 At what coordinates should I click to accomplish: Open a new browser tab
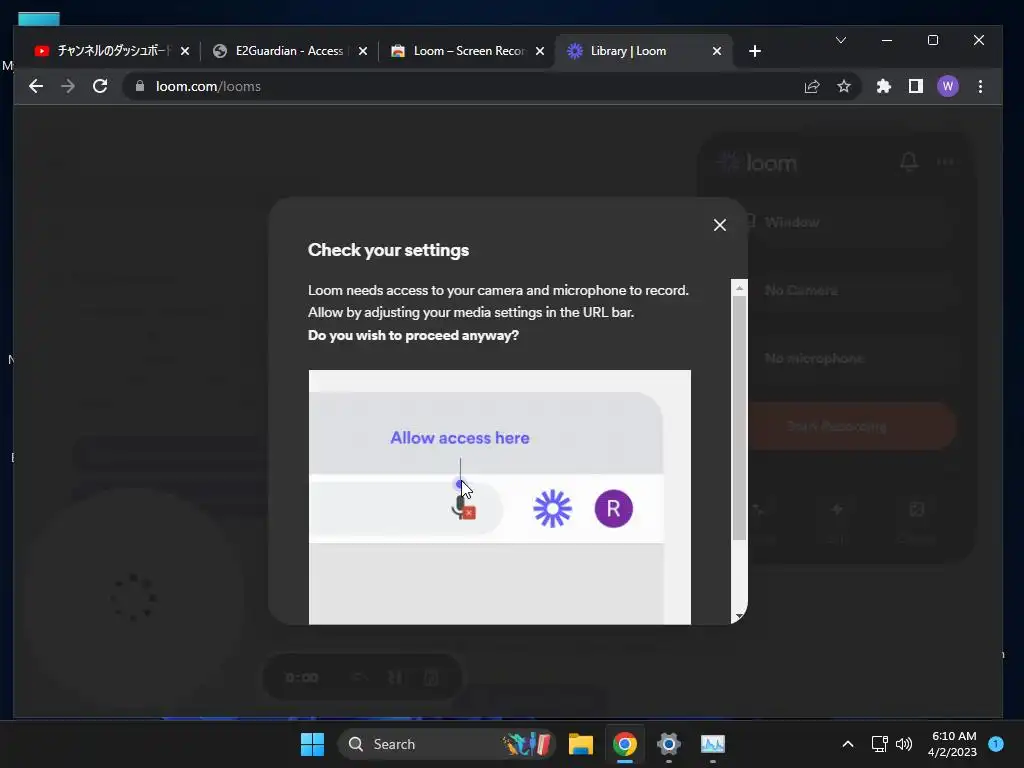755,51
